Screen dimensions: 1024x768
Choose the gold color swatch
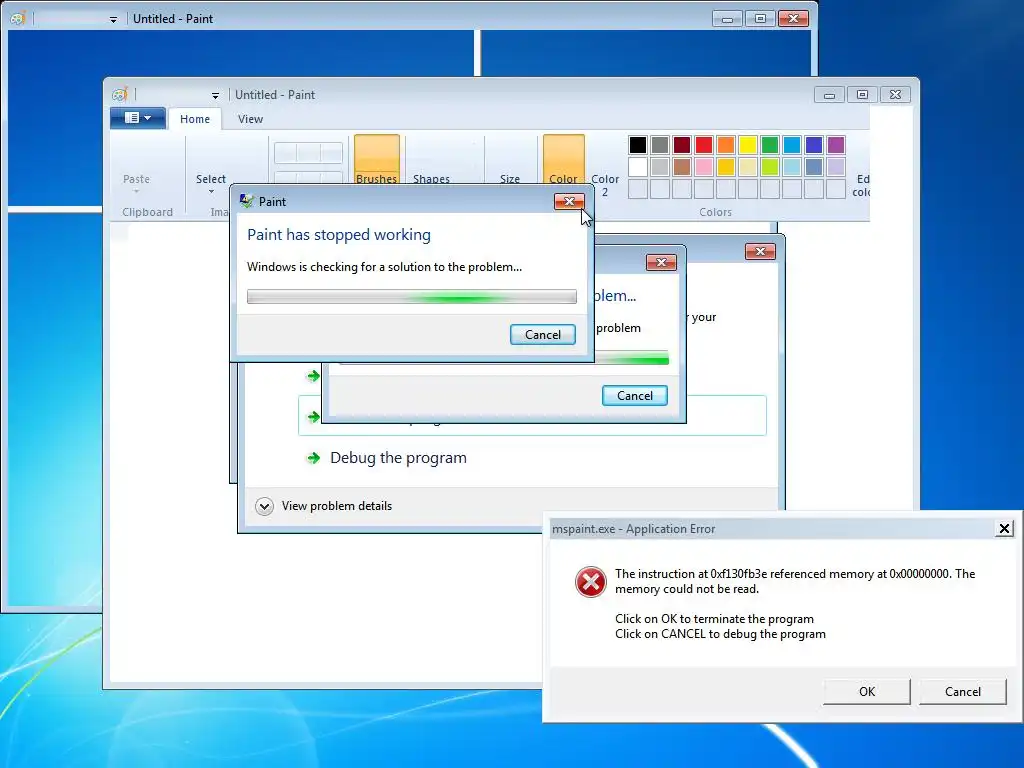click(726, 167)
